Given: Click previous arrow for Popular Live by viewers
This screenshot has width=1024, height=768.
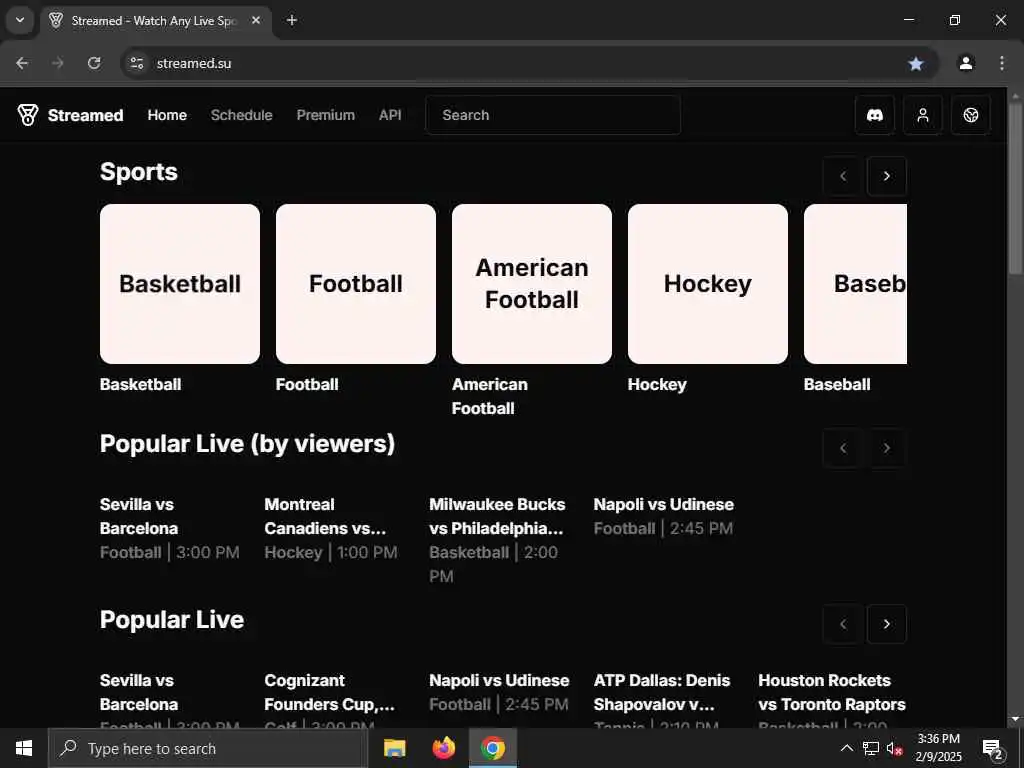Looking at the screenshot, I should point(842,448).
